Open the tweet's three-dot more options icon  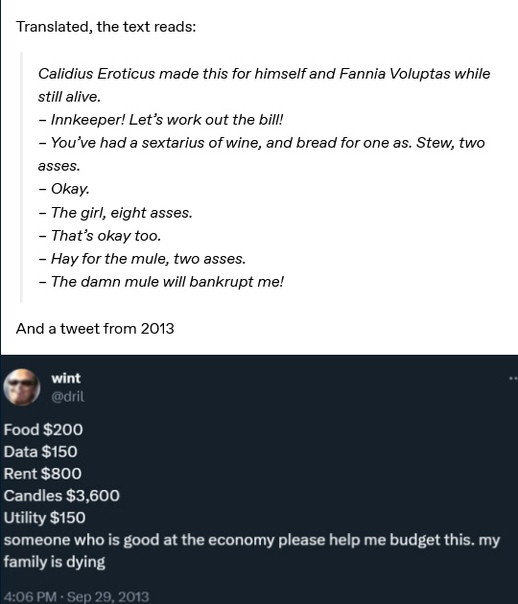click(x=513, y=379)
